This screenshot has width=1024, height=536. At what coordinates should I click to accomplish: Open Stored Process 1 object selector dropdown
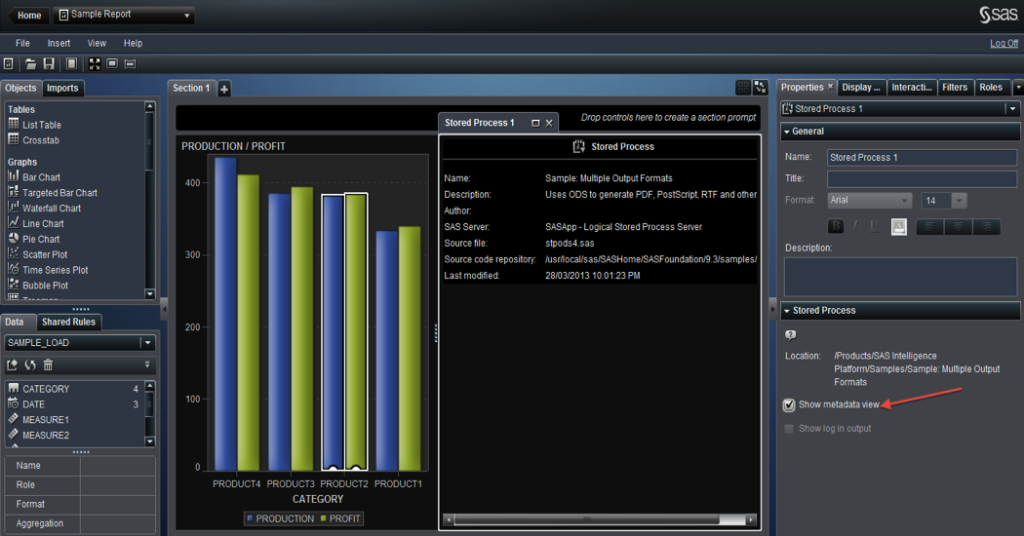point(1012,109)
